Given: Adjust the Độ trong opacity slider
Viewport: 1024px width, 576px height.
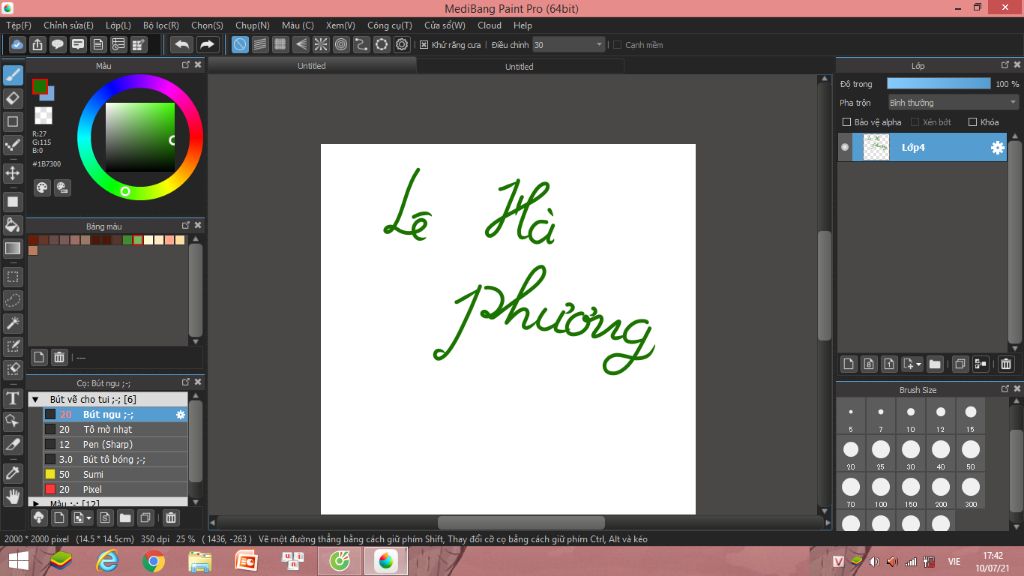Looking at the screenshot, I should 938,84.
